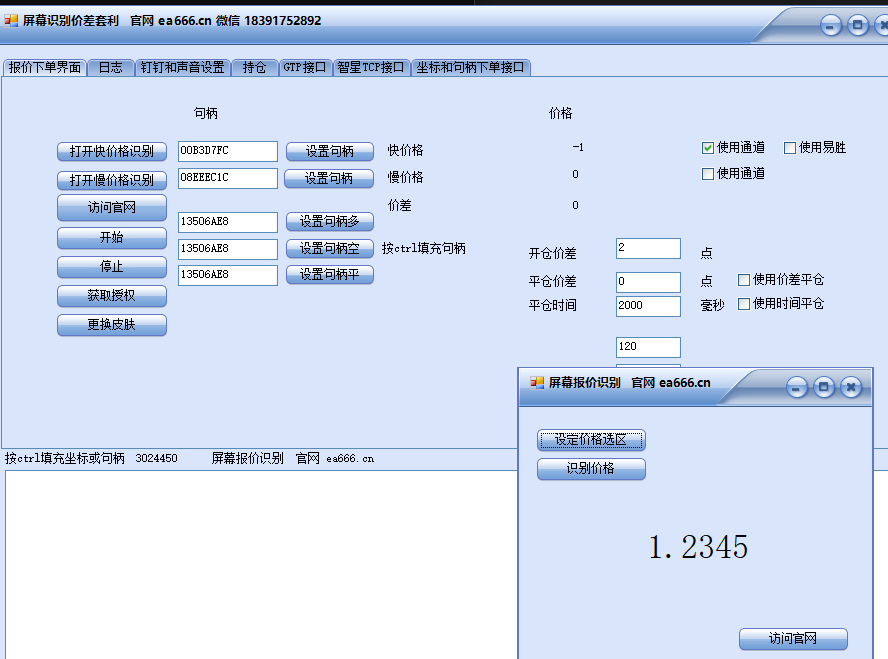Maximize the main 屏幕识别价差套利 window
Viewport: 888px width, 659px height.
(x=858, y=27)
